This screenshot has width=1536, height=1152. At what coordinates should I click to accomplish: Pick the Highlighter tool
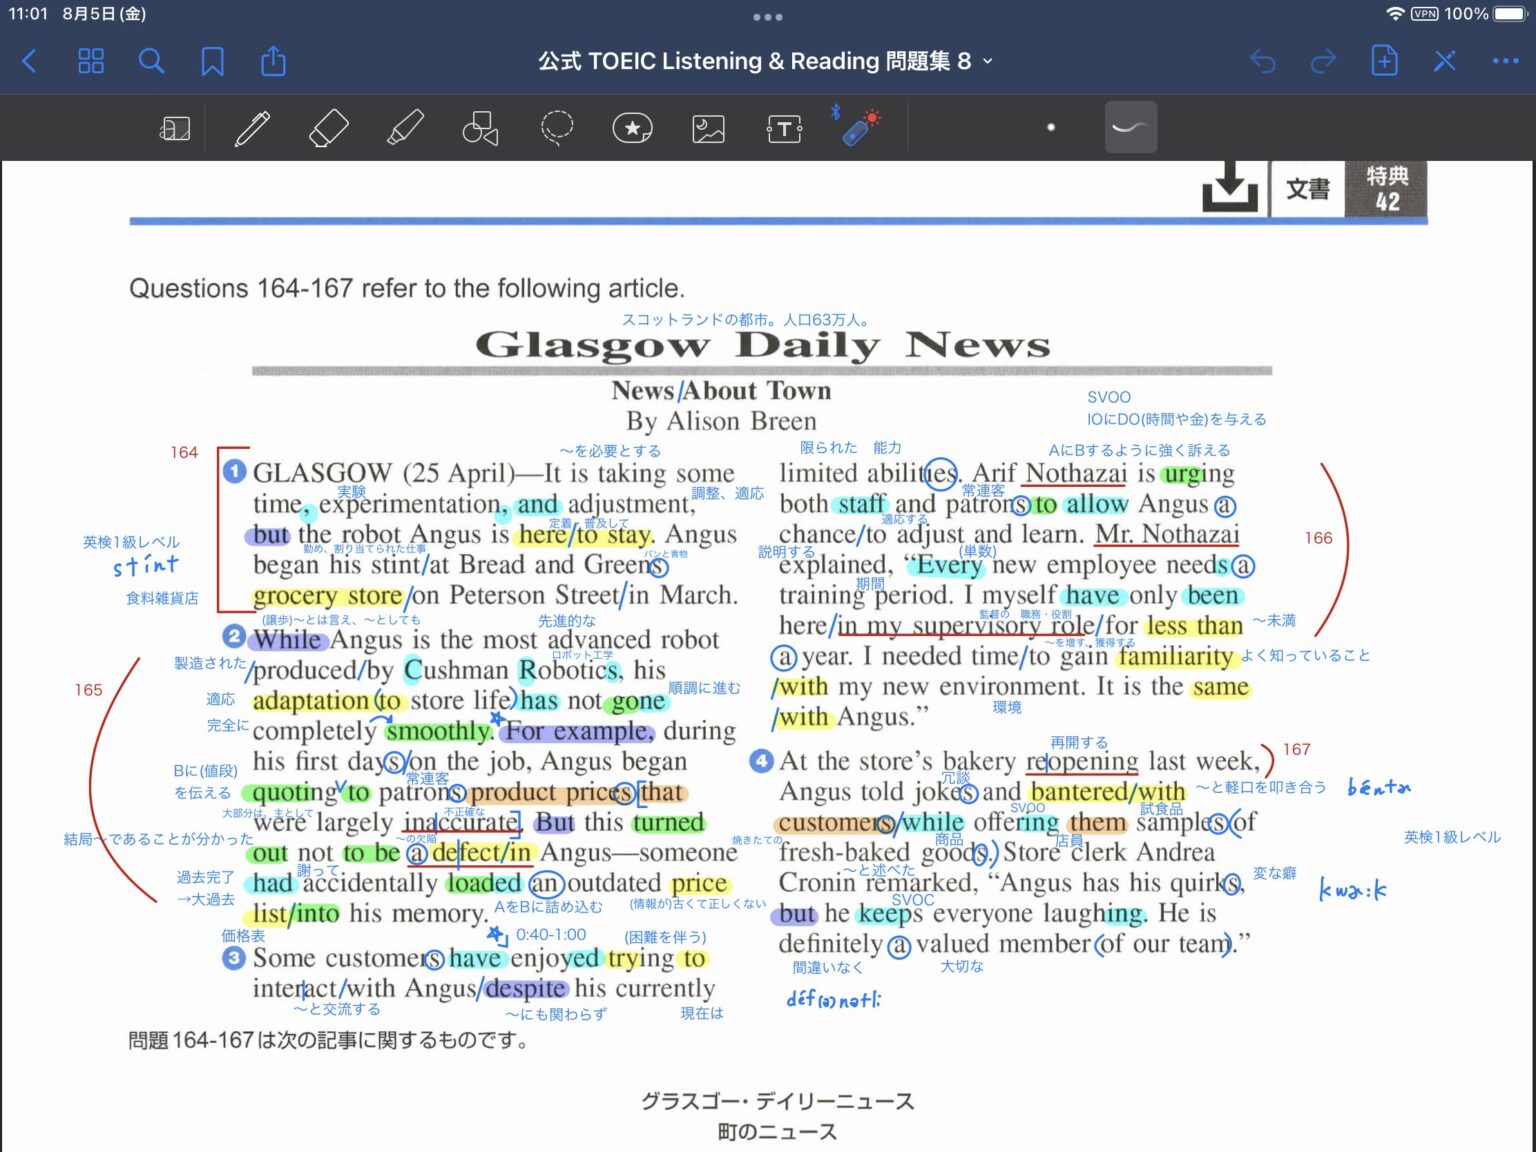pyautogui.click(x=405, y=128)
